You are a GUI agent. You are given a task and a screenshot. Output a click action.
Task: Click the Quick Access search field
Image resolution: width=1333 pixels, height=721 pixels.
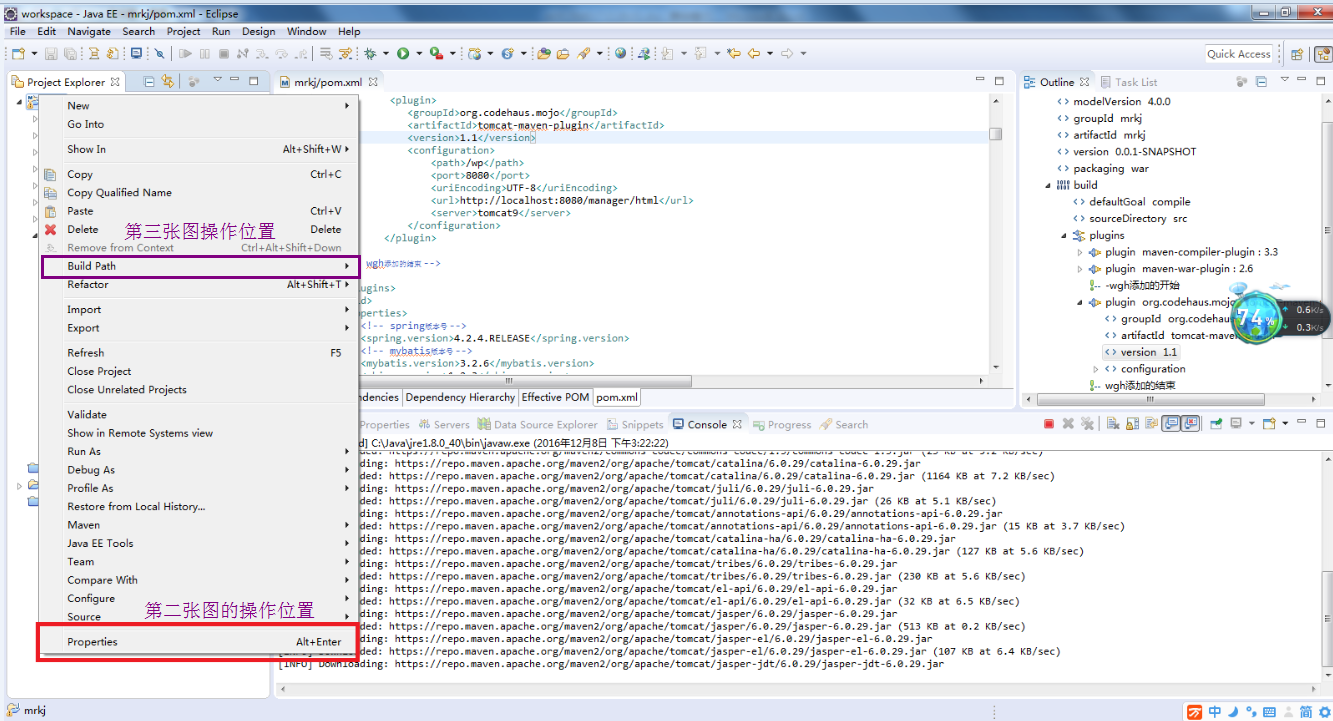(x=1238, y=54)
